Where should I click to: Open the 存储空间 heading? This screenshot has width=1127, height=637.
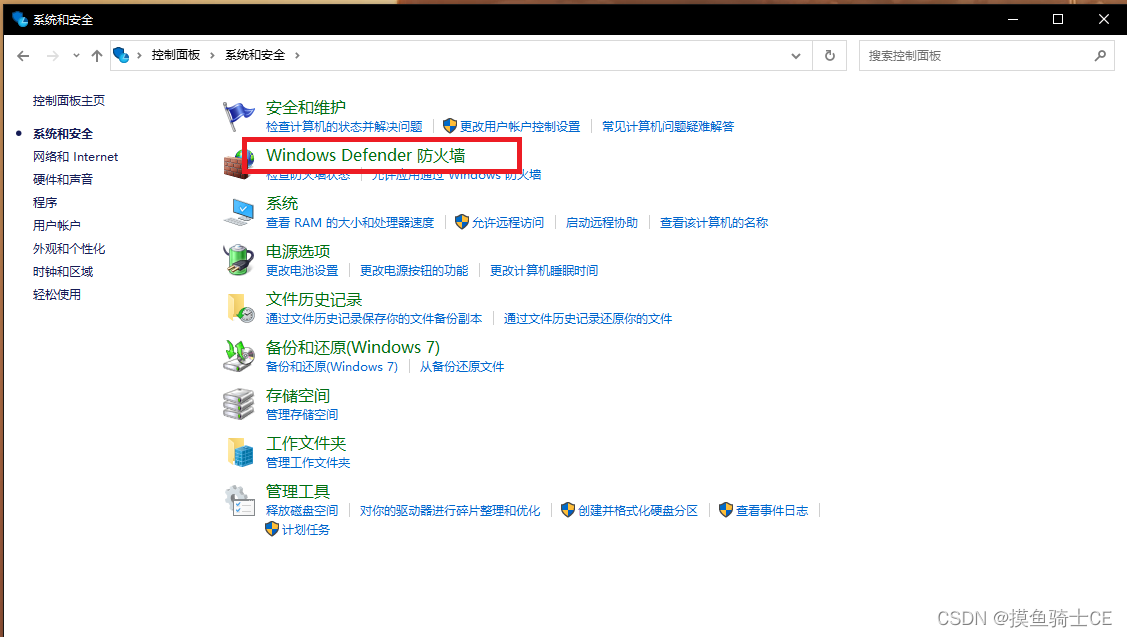coord(298,395)
